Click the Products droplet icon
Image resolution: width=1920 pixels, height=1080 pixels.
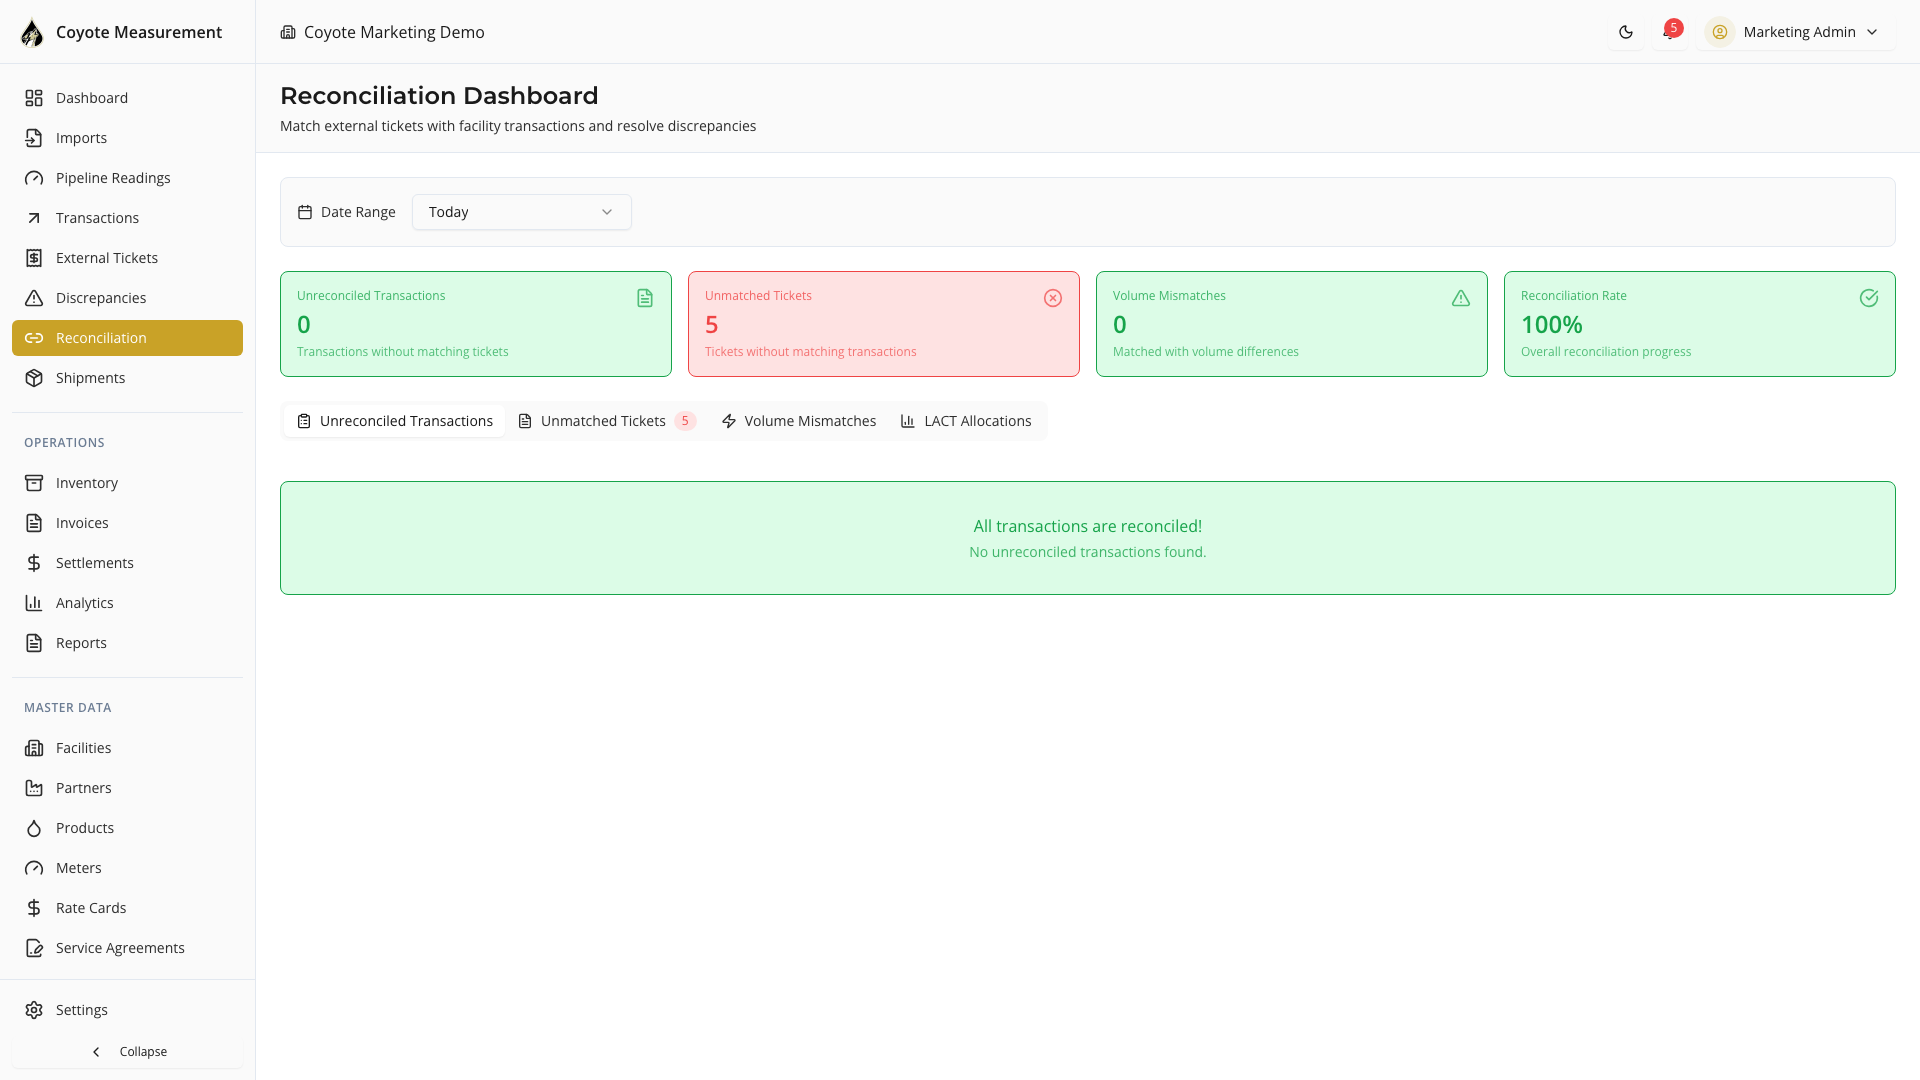[x=34, y=828]
